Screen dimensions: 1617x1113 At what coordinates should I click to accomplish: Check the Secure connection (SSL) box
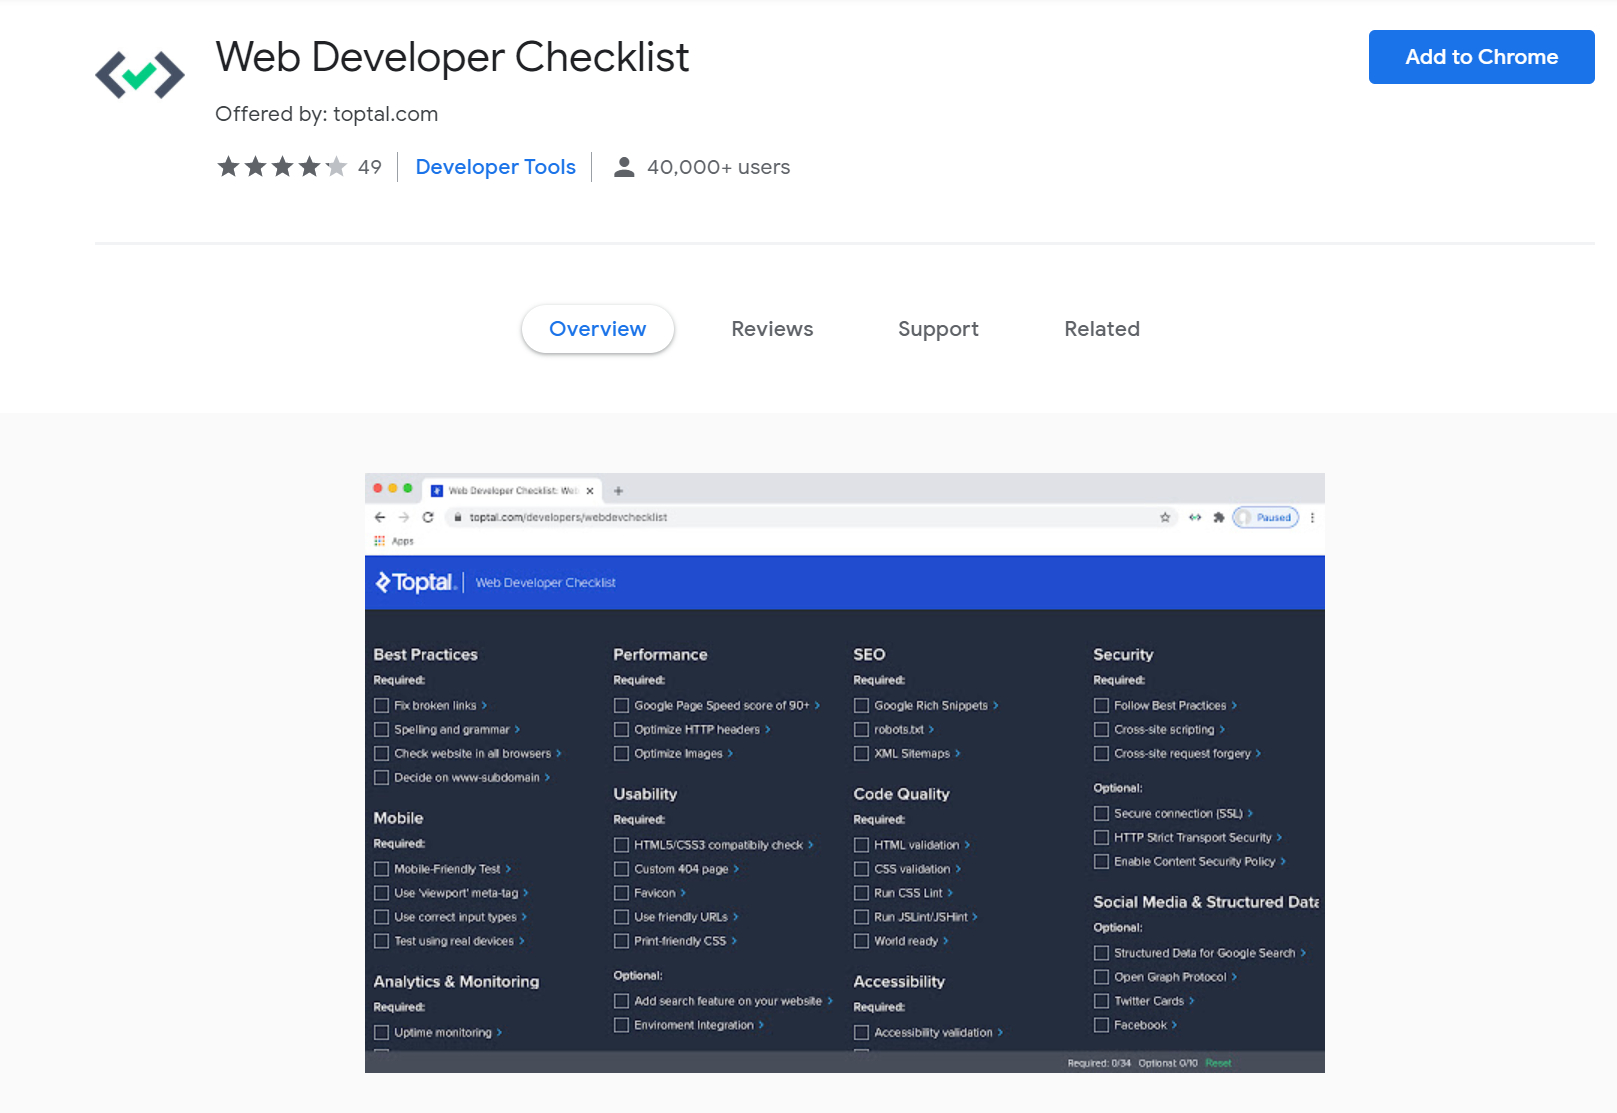coord(1101,813)
